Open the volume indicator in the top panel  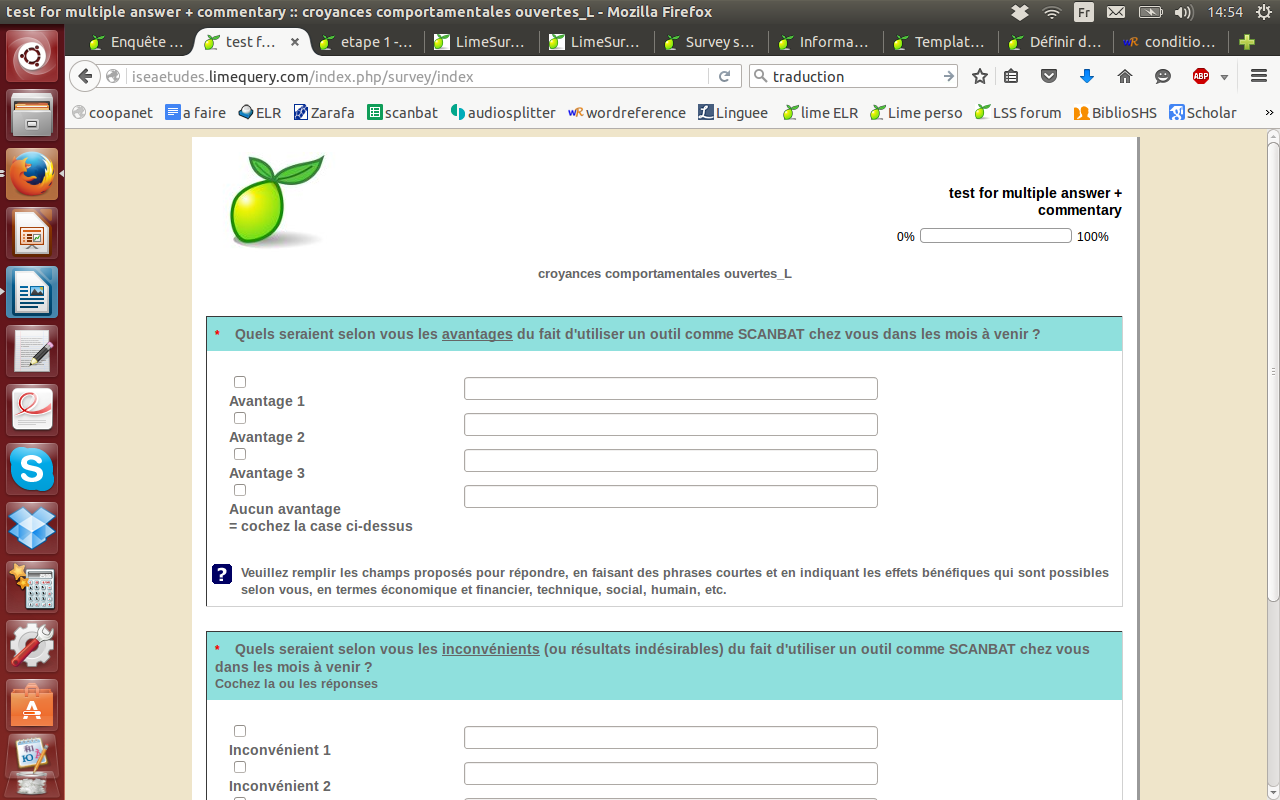click(1183, 12)
